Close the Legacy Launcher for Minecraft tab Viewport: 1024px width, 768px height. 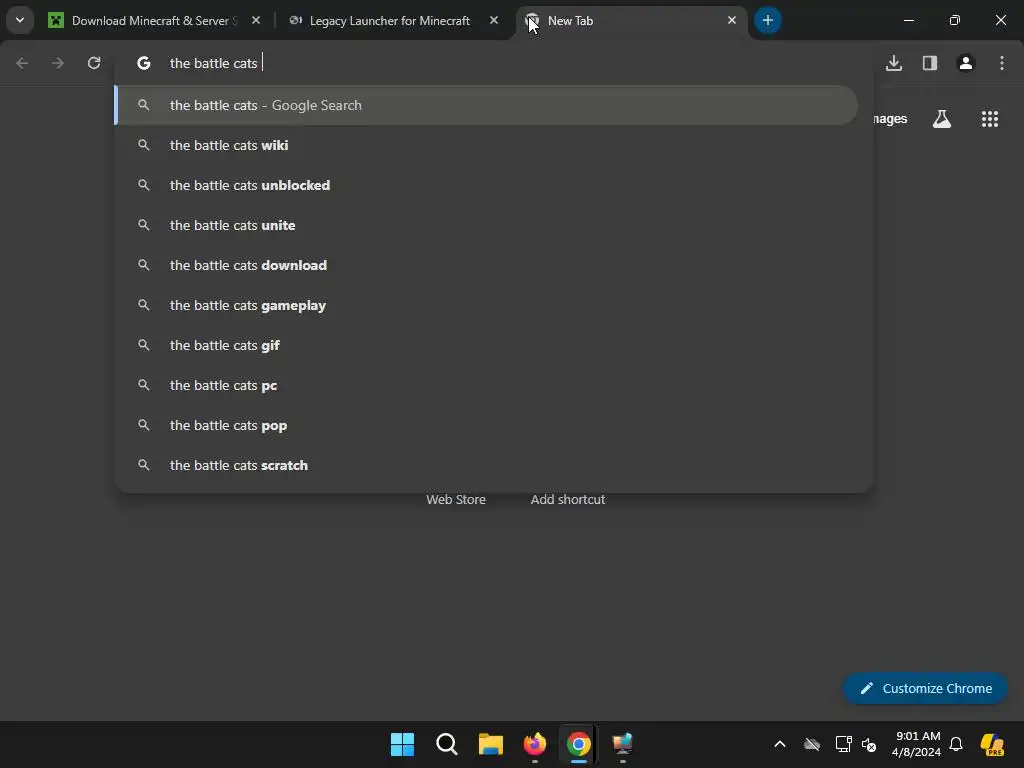click(494, 20)
